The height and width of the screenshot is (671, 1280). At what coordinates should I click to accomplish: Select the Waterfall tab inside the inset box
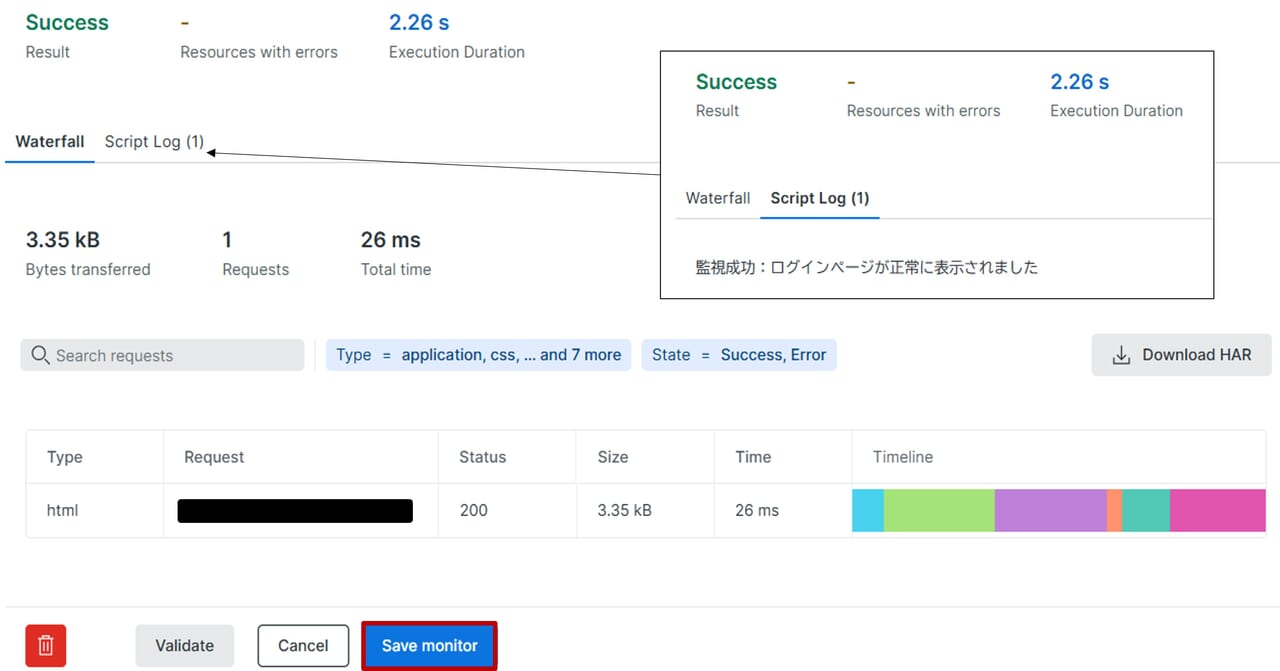coord(717,198)
